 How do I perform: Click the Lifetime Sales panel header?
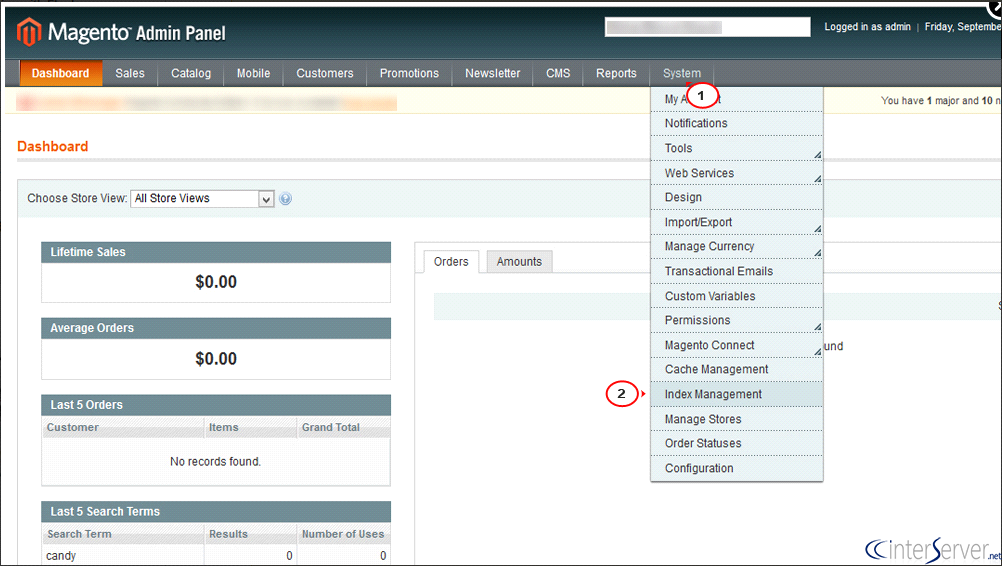(x=216, y=252)
